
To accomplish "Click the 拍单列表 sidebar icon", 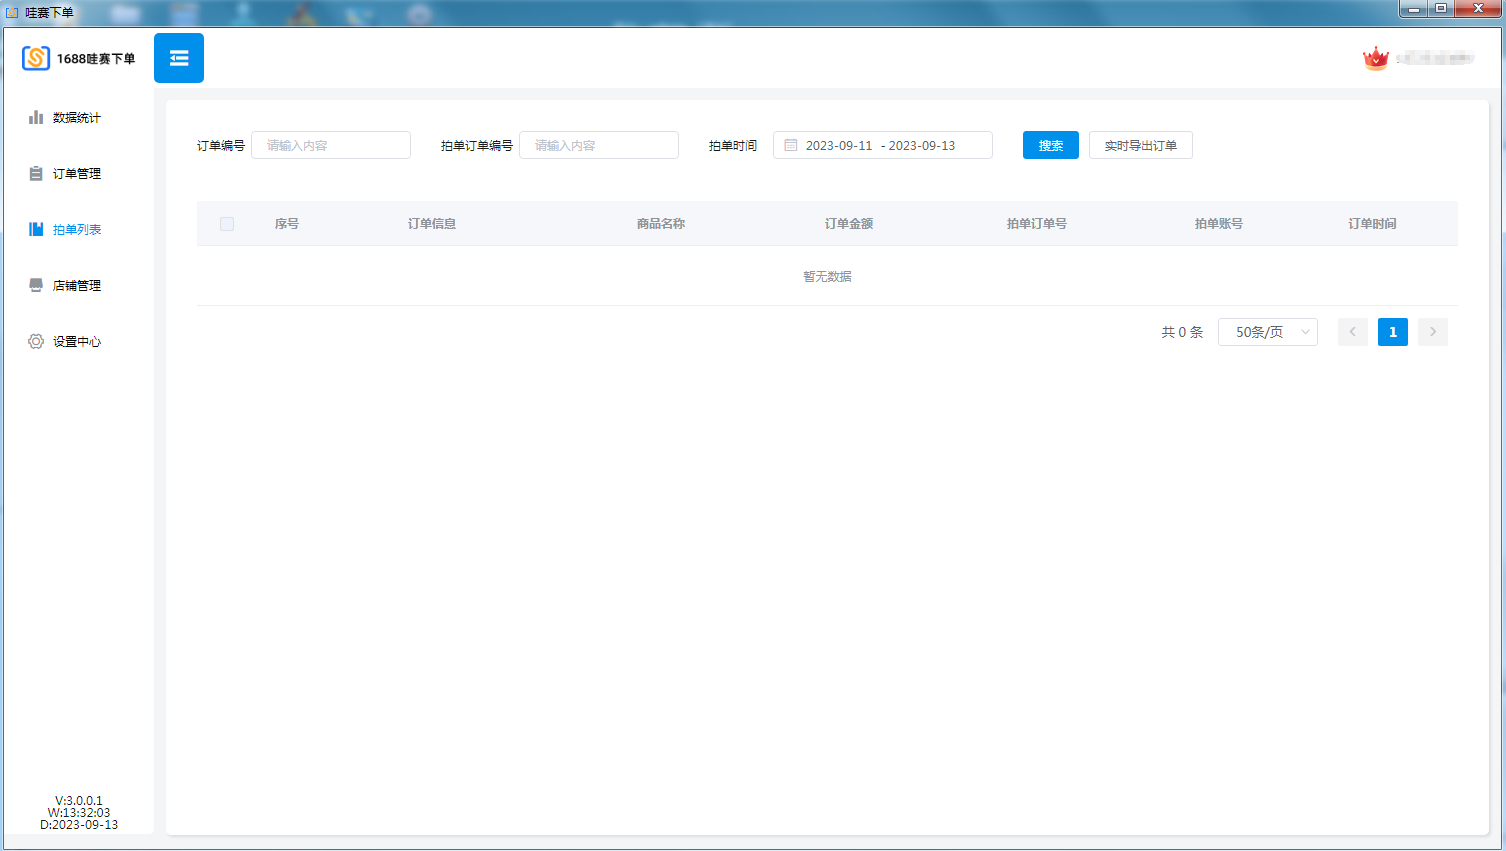I will tap(36, 229).
